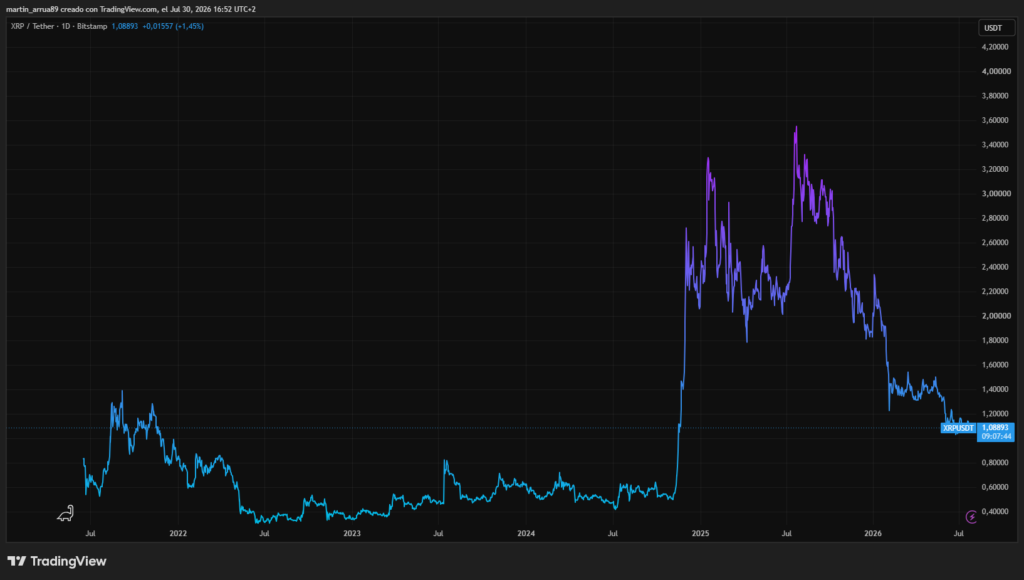Click the 0,40000 price axis label
1024x580 pixels.
click(995, 511)
